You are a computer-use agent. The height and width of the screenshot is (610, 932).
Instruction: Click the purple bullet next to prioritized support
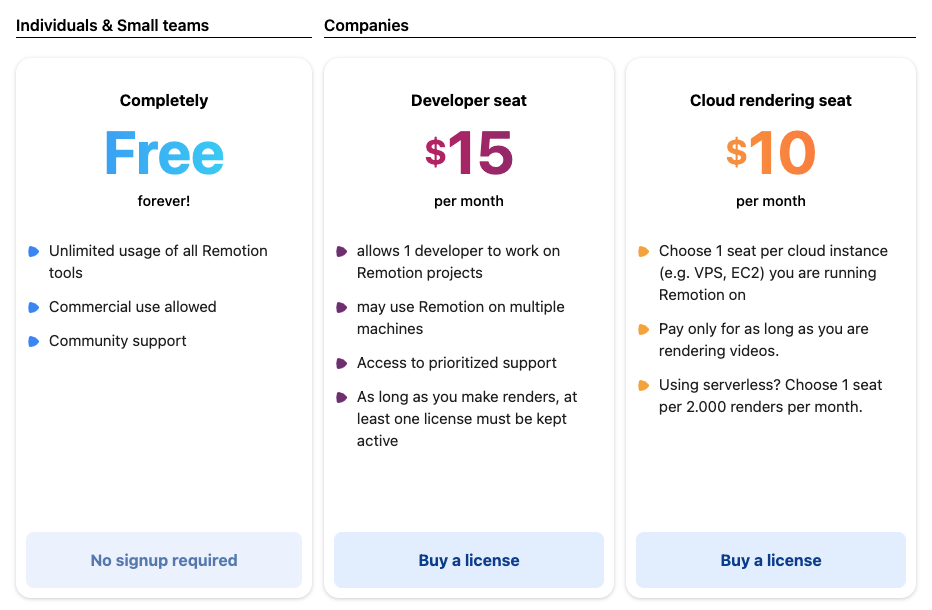pyautogui.click(x=340, y=363)
